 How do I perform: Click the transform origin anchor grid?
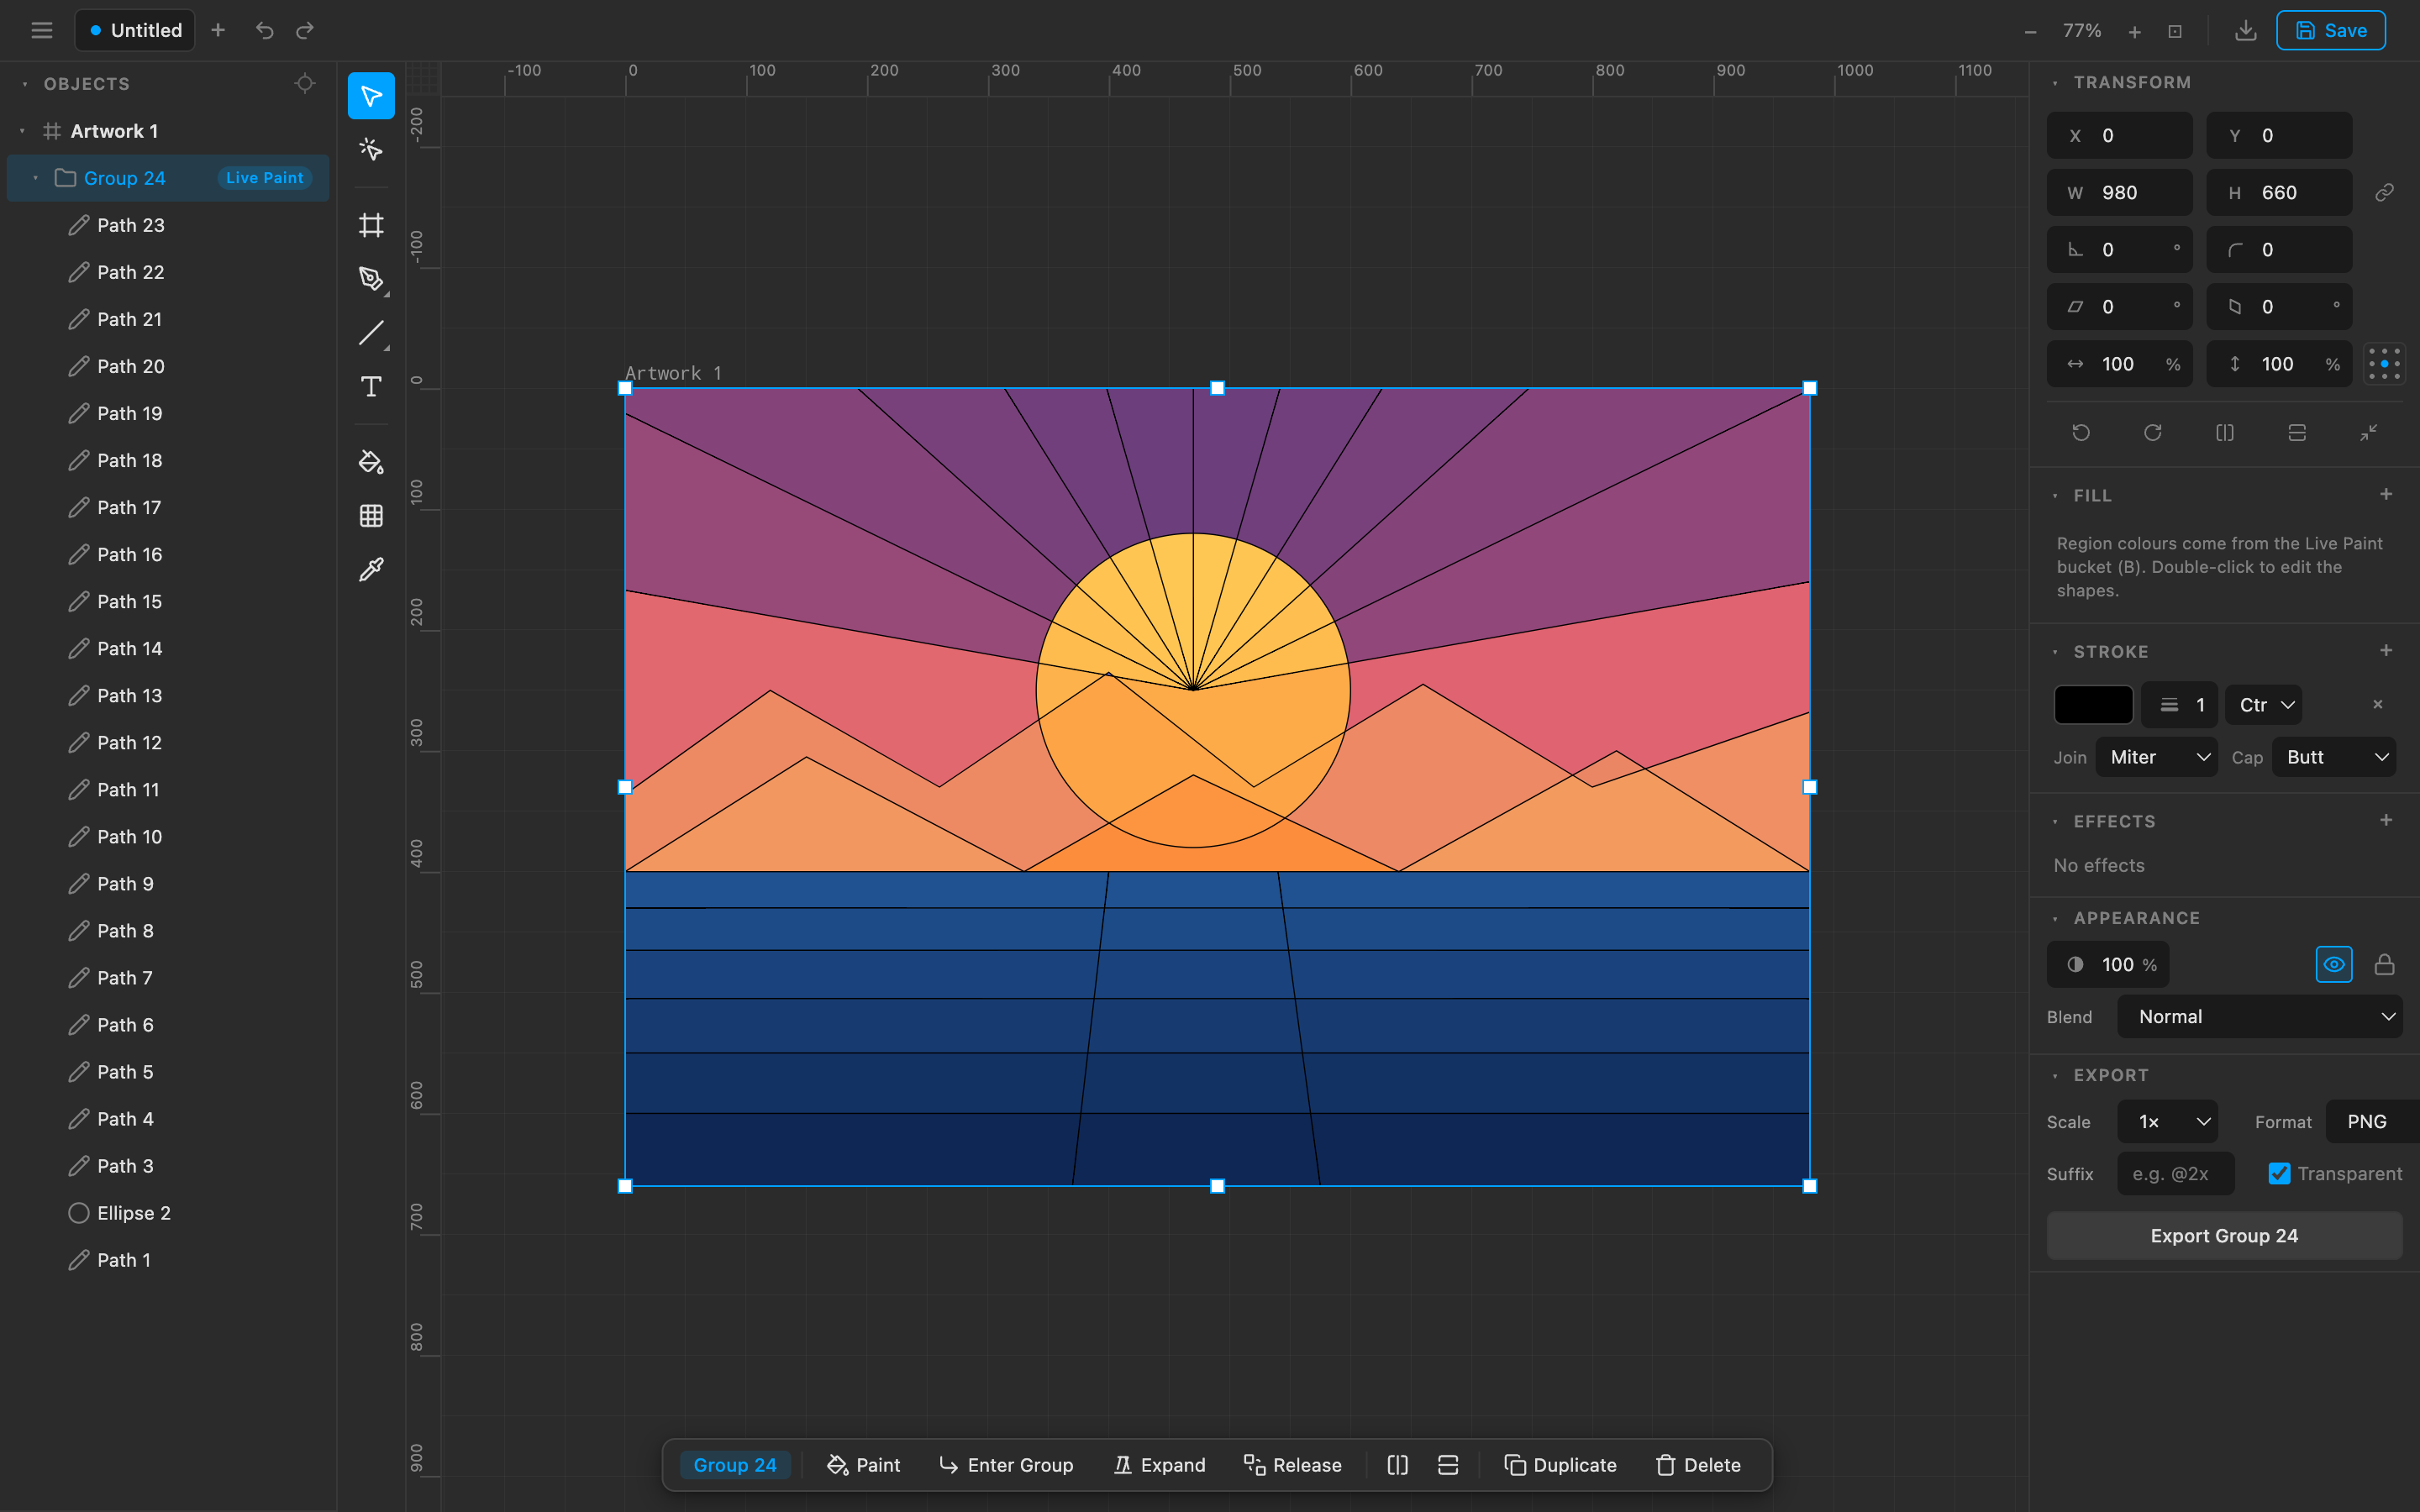click(x=2384, y=364)
